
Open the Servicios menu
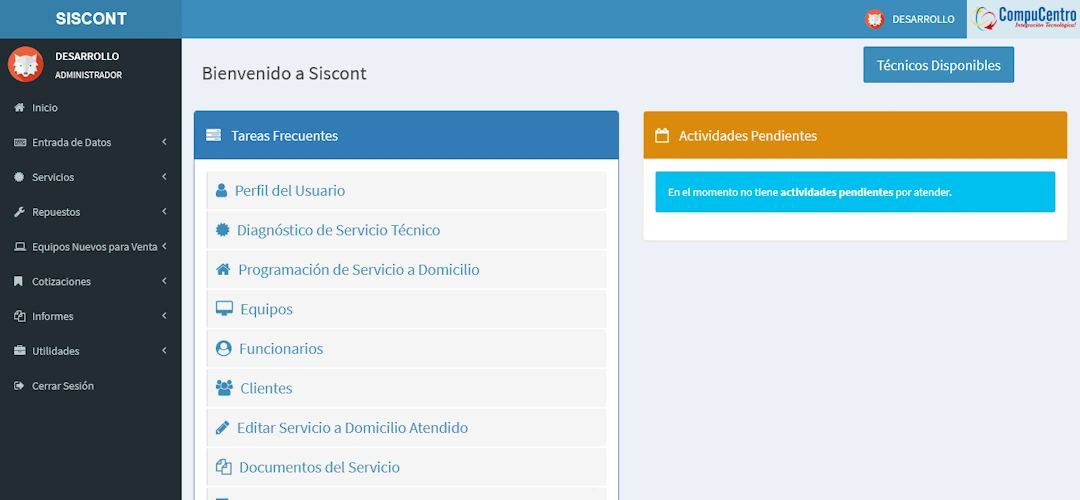coord(90,177)
